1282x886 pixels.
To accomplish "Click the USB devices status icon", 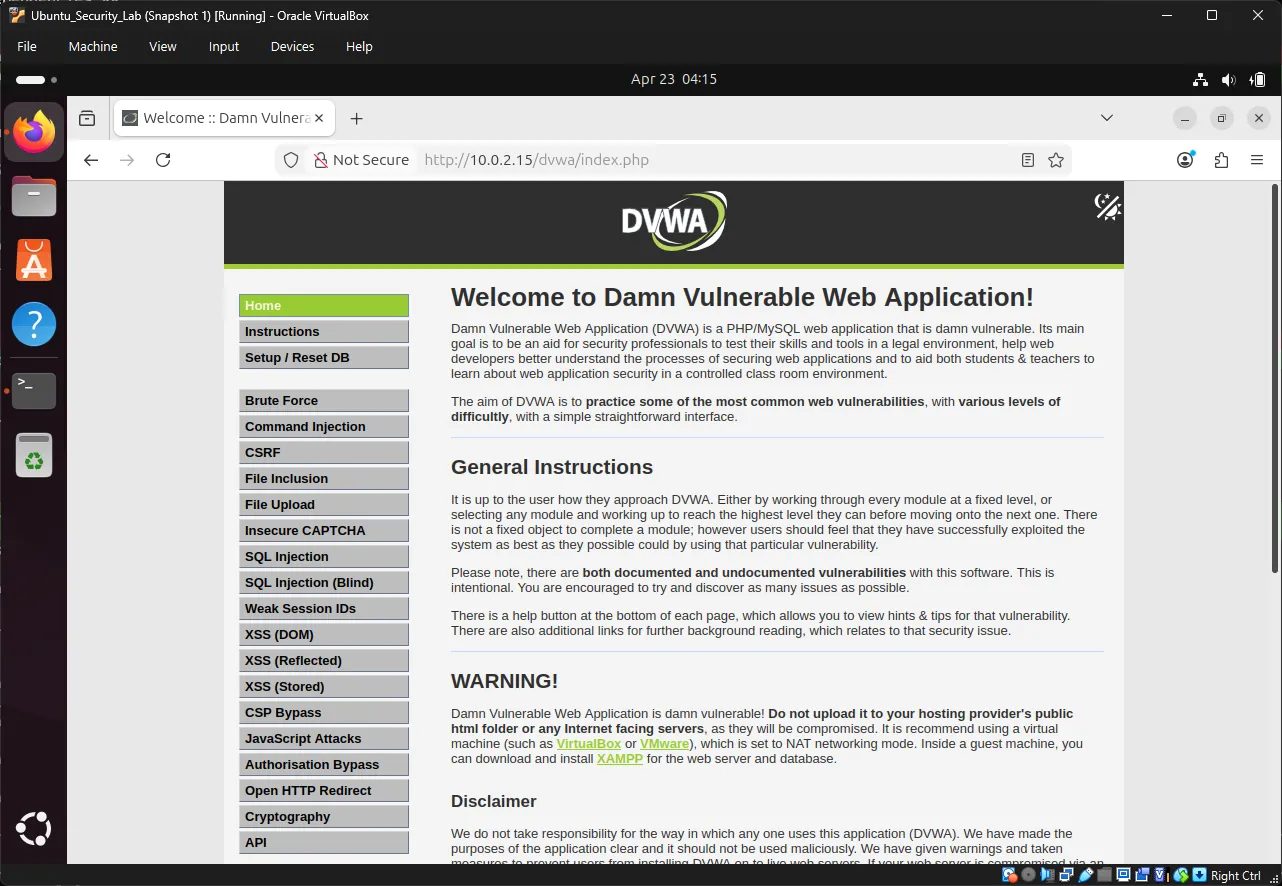I will tap(1086, 874).
